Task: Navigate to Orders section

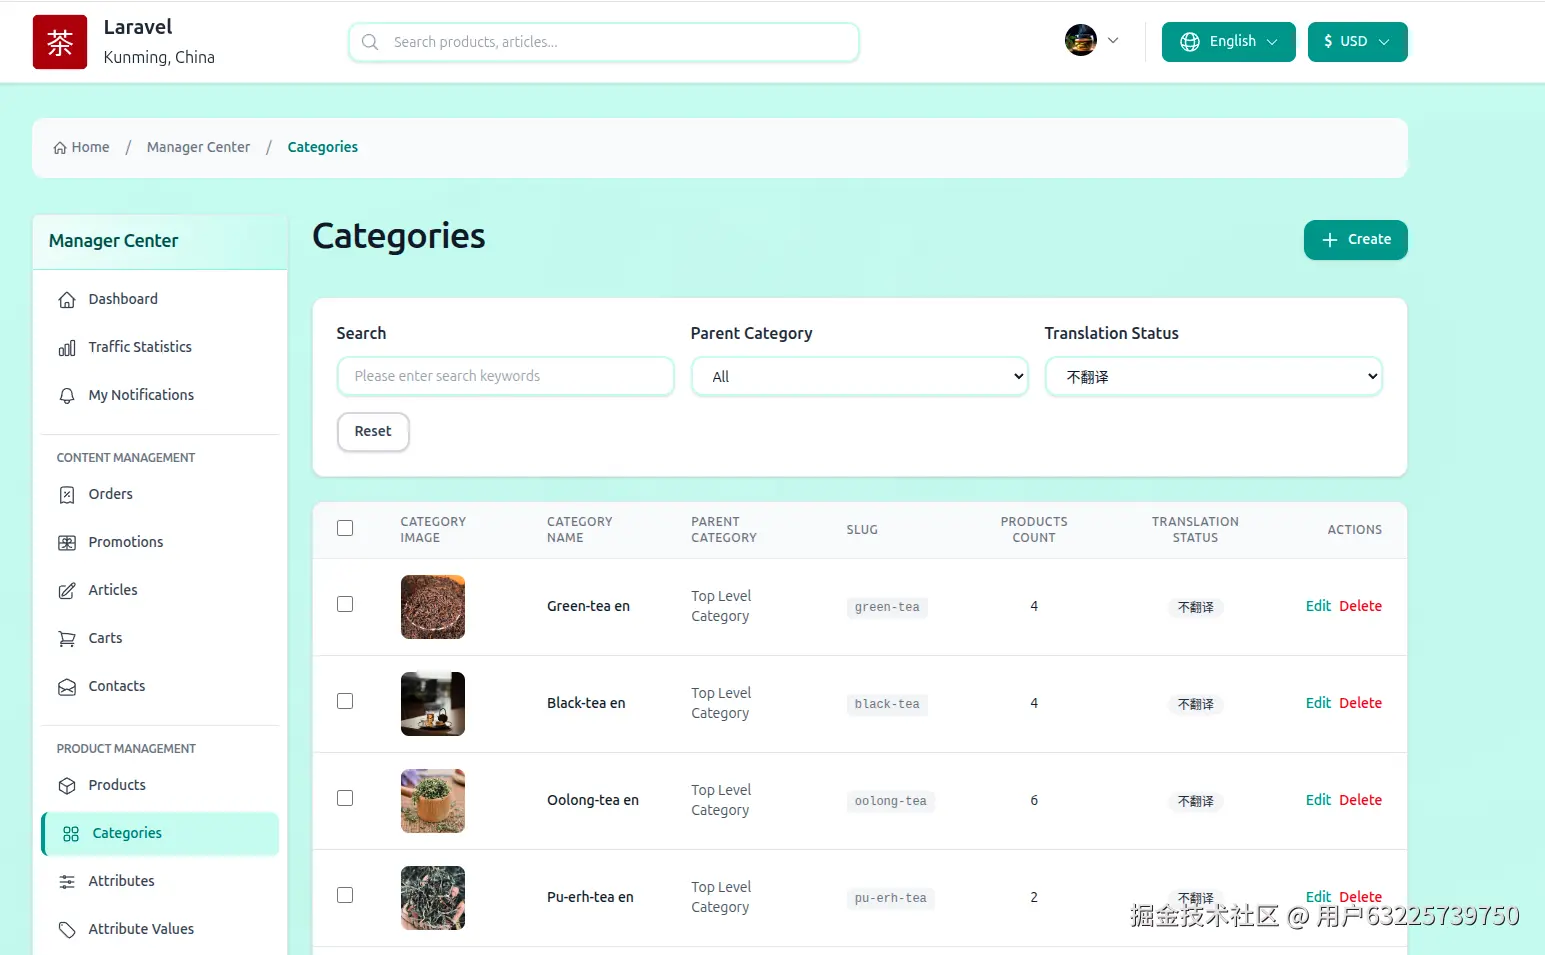Action: [160, 494]
